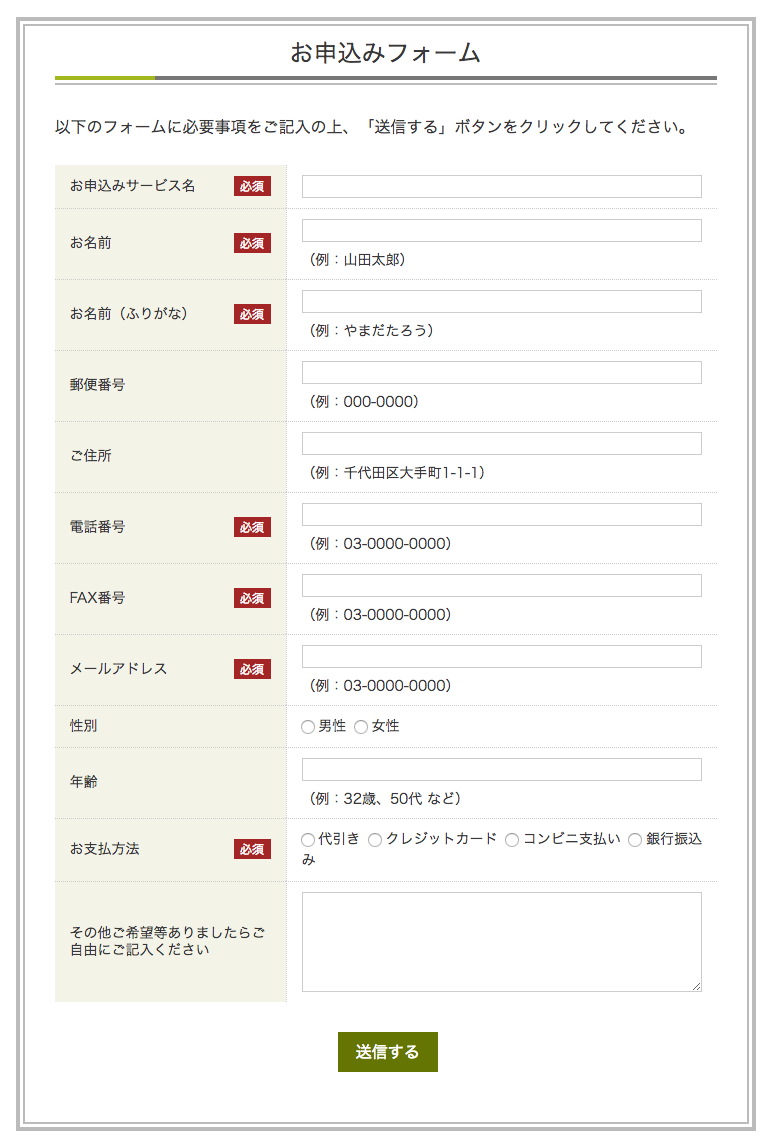Click the 必須 badge beside メールアドレス
The width and height of the screenshot is (773, 1147).
tap(252, 669)
